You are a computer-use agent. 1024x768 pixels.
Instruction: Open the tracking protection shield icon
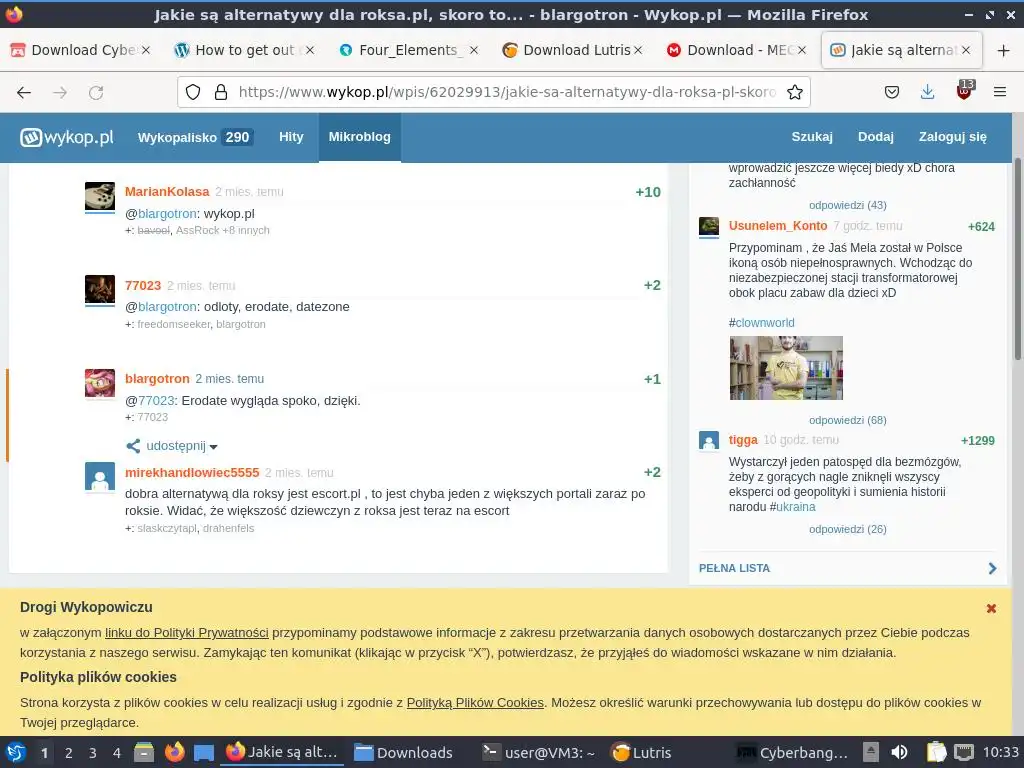pos(193,92)
